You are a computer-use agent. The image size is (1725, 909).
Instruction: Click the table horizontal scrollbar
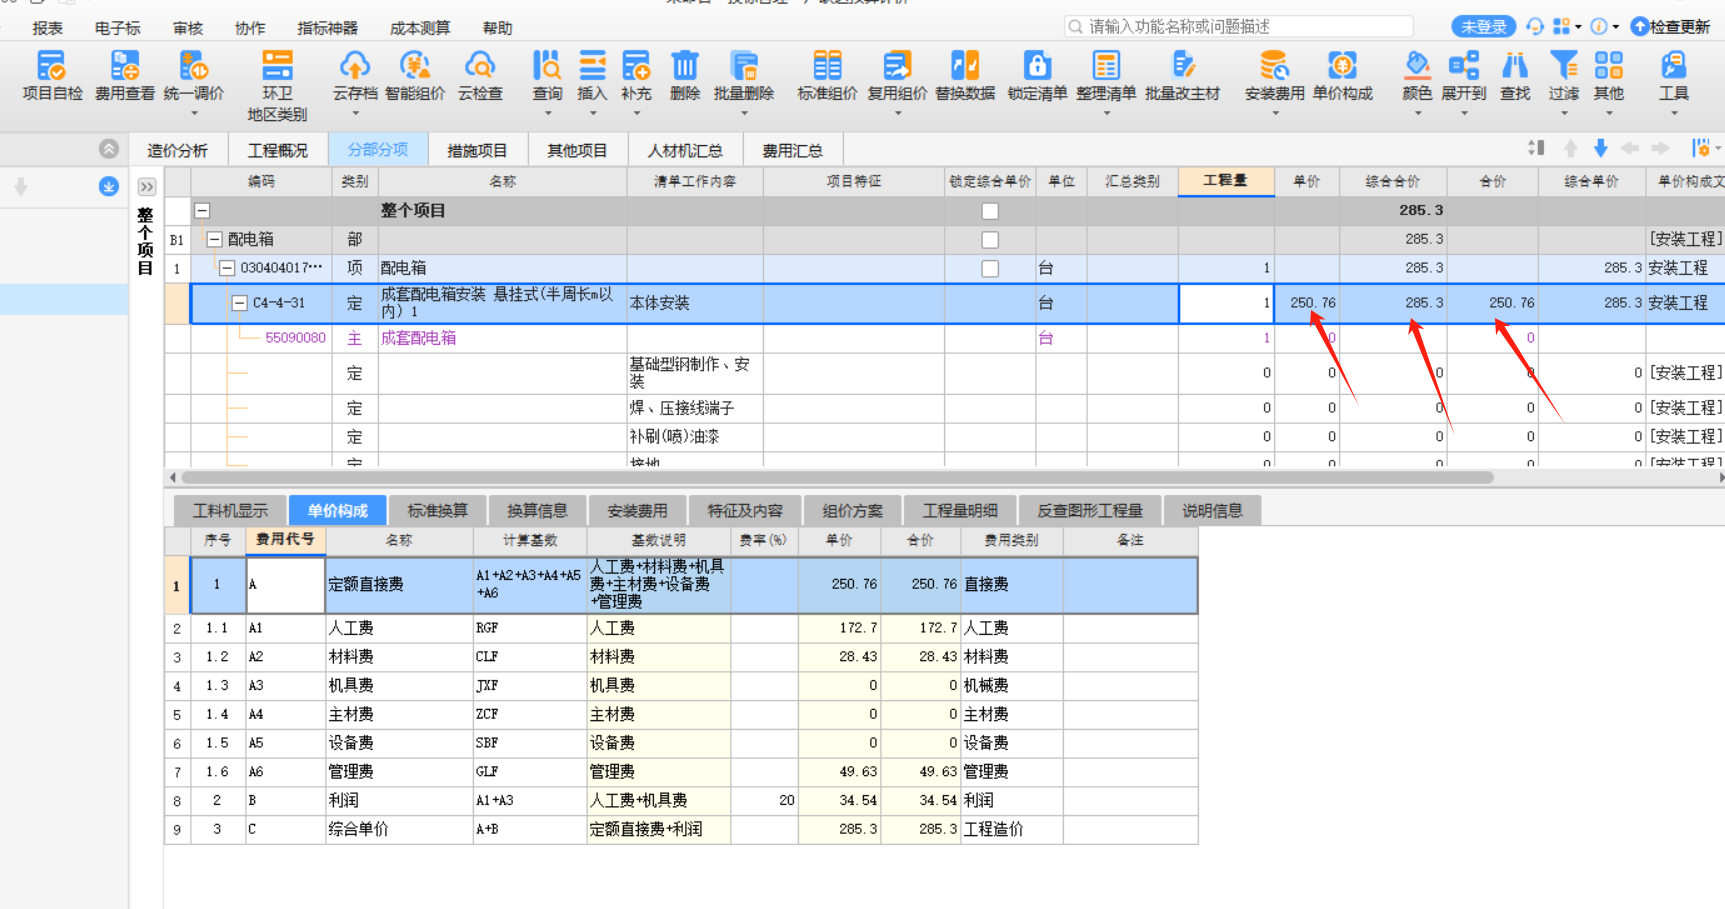pyautogui.click(x=838, y=477)
